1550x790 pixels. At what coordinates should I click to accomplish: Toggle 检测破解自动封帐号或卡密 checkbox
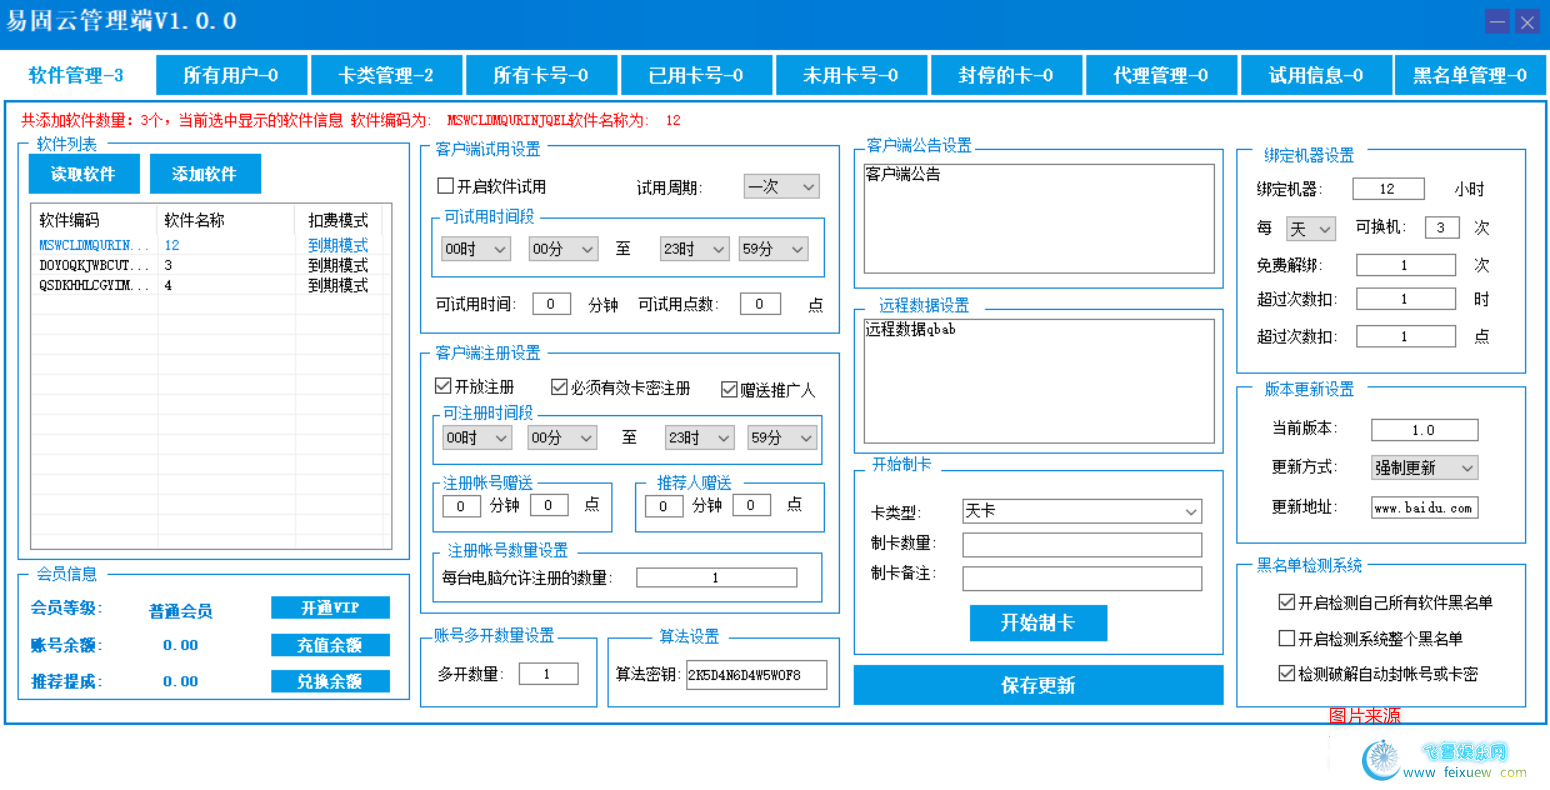[1287, 674]
